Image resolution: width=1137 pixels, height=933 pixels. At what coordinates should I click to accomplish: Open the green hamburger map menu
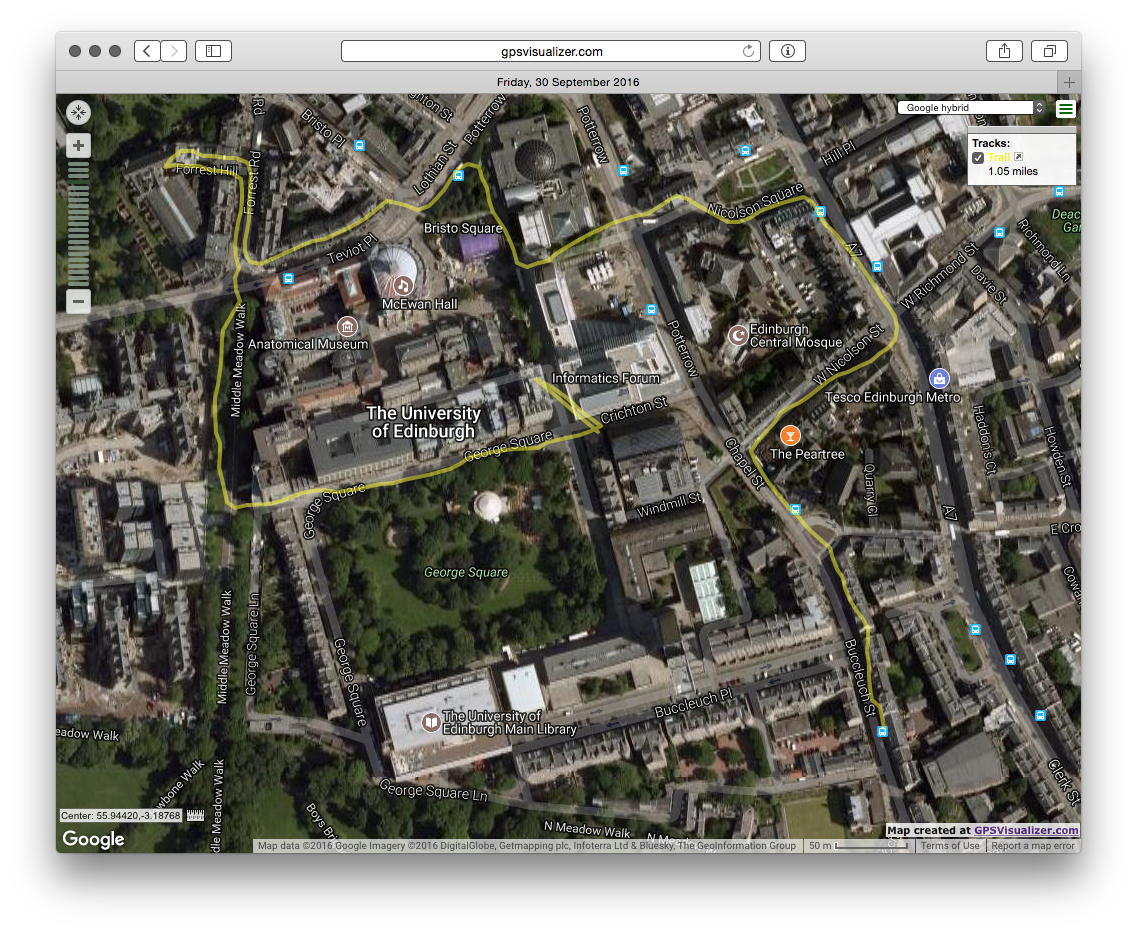[x=1065, y=109]
